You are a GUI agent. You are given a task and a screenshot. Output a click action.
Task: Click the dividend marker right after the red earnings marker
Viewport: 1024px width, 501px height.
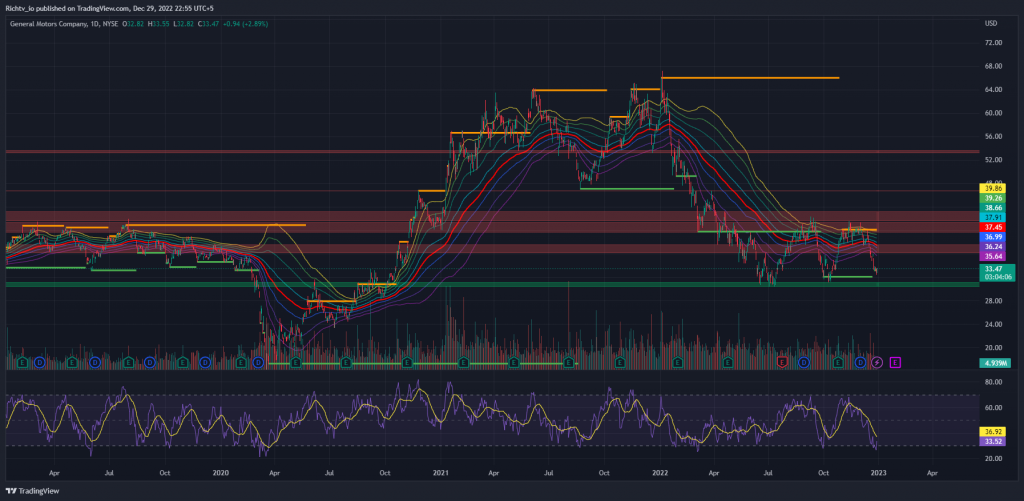(x=804, y=362)
